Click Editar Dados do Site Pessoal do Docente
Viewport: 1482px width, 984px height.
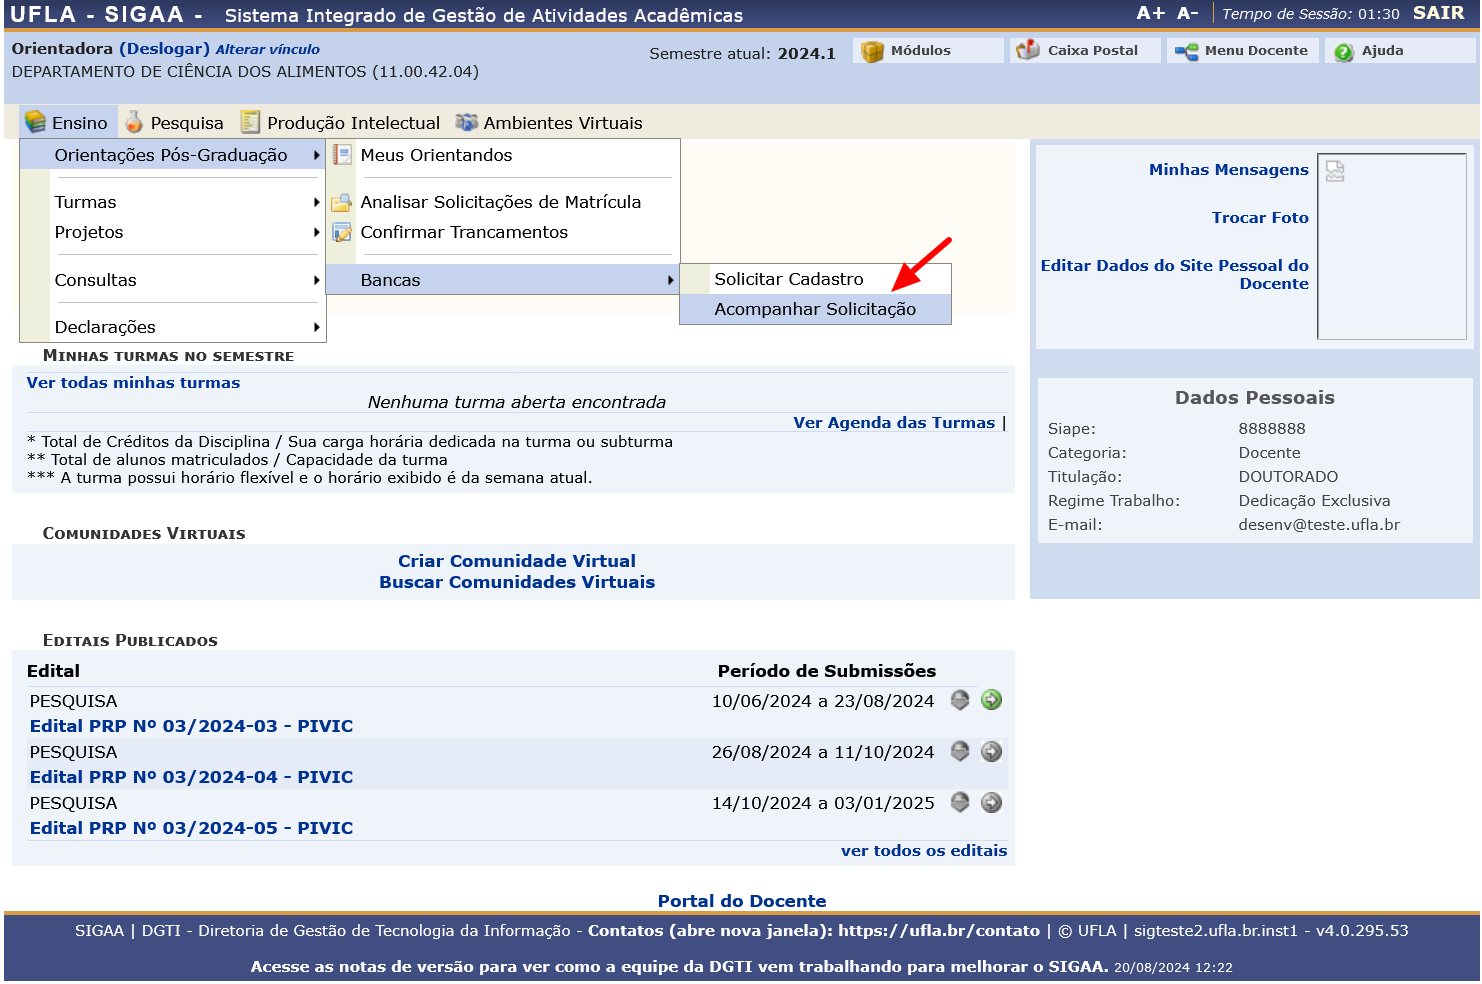coord(1175,275)
